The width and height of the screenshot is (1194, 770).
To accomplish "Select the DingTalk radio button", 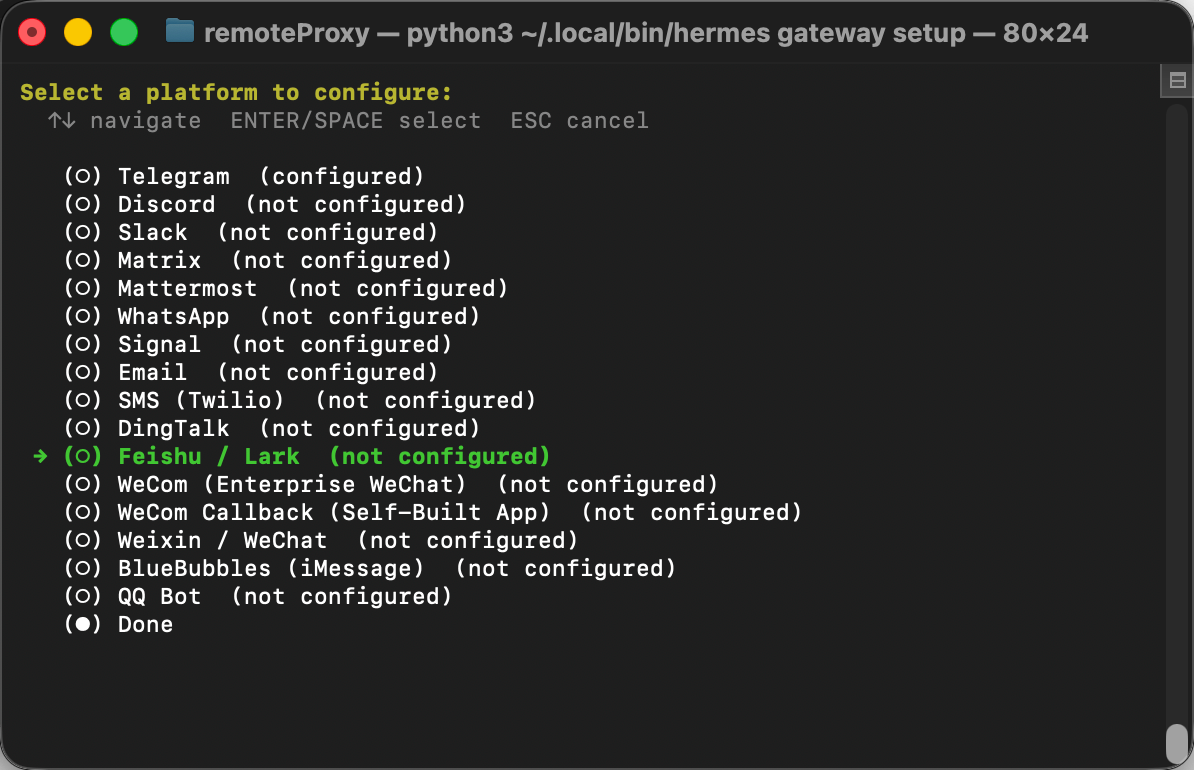I will pos(83,429).
